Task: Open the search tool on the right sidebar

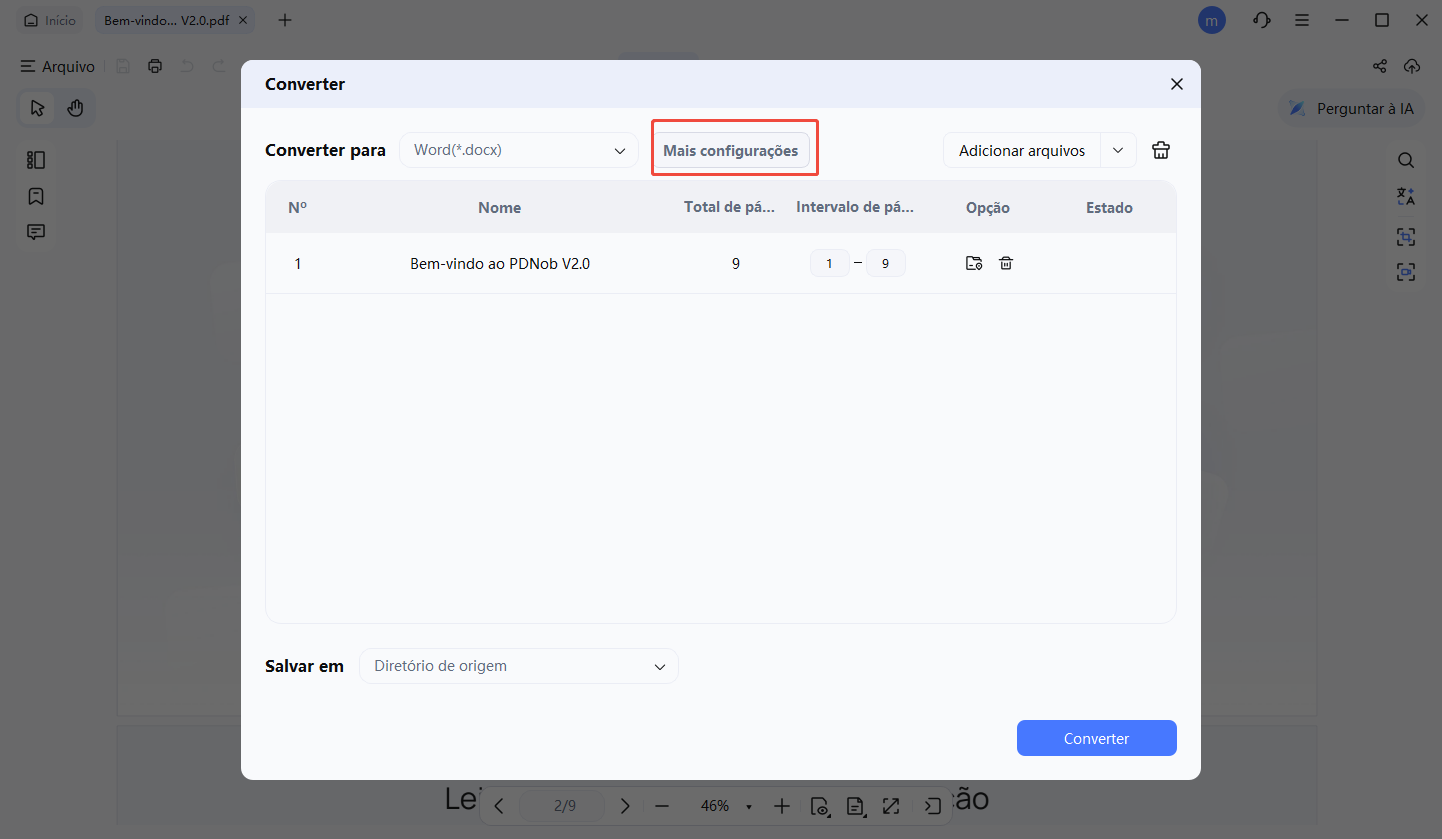Action: [1406, 159]
